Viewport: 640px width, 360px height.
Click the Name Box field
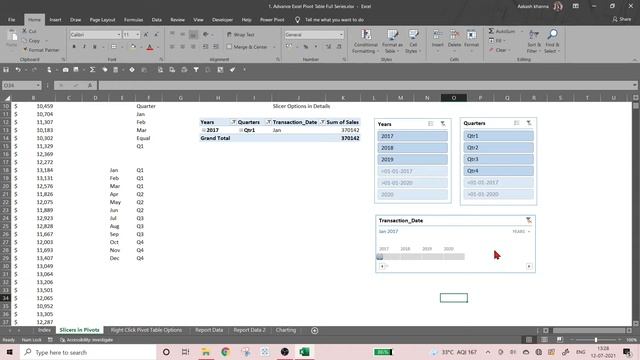click(x=22, y=85)
